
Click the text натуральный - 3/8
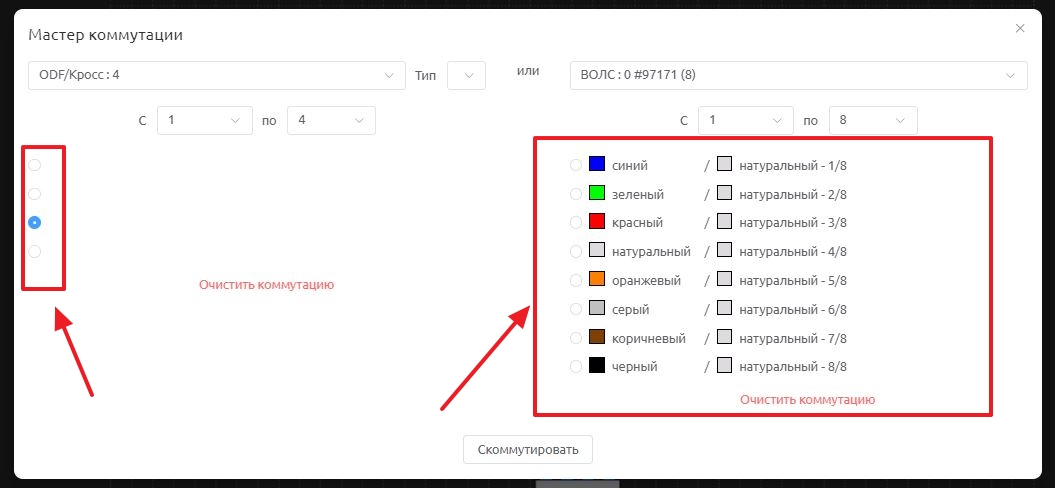[793, 223]
